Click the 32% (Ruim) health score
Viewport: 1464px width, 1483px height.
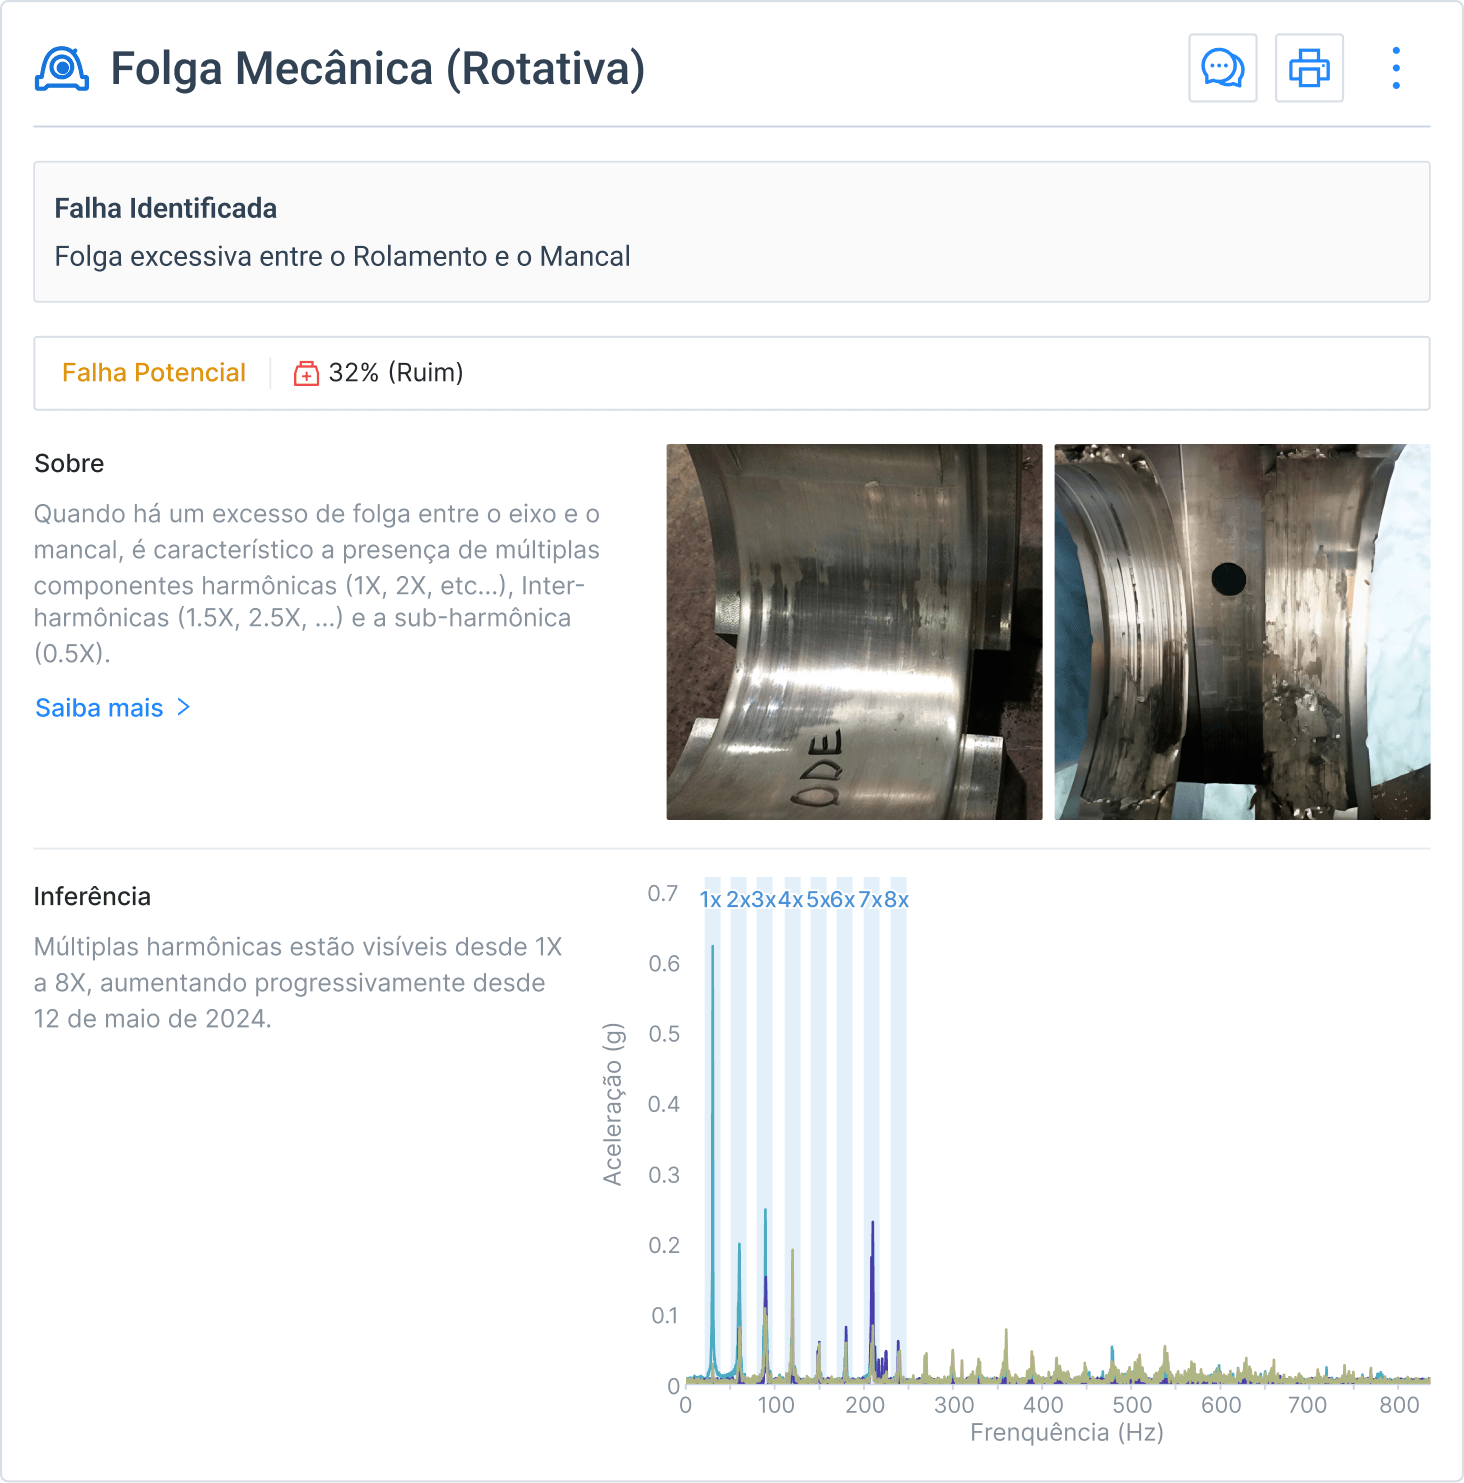click(x=396, y=373)
